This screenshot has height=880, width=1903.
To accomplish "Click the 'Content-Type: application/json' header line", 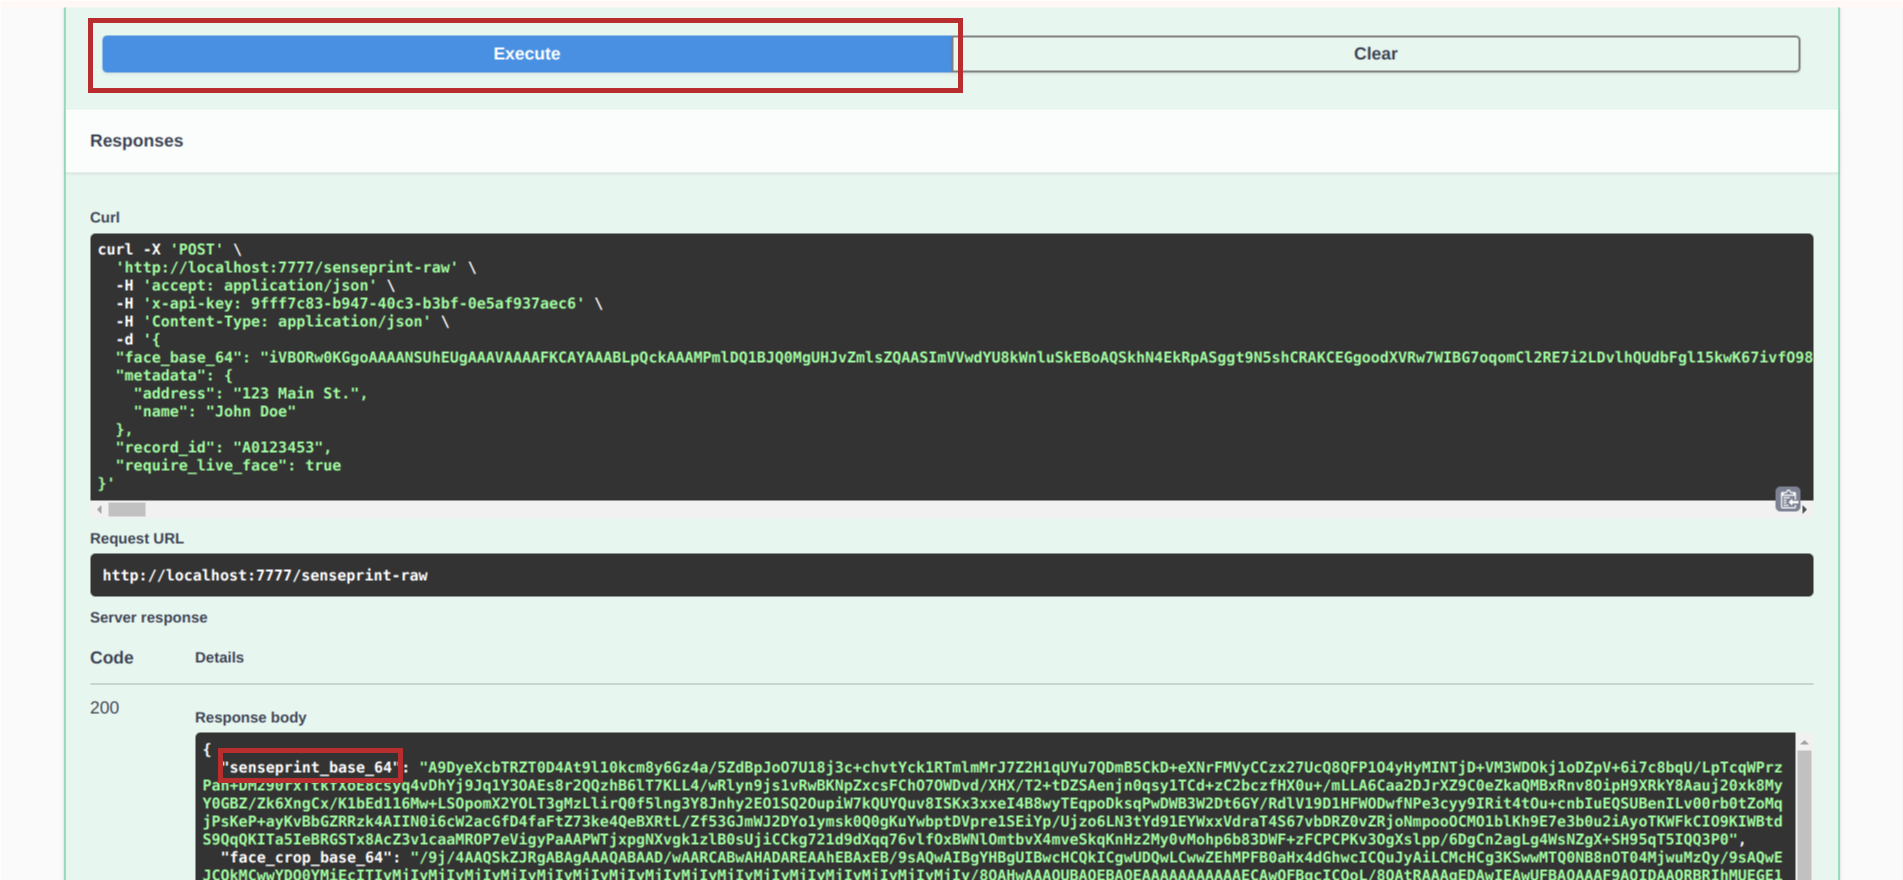I will pos(283,322).
